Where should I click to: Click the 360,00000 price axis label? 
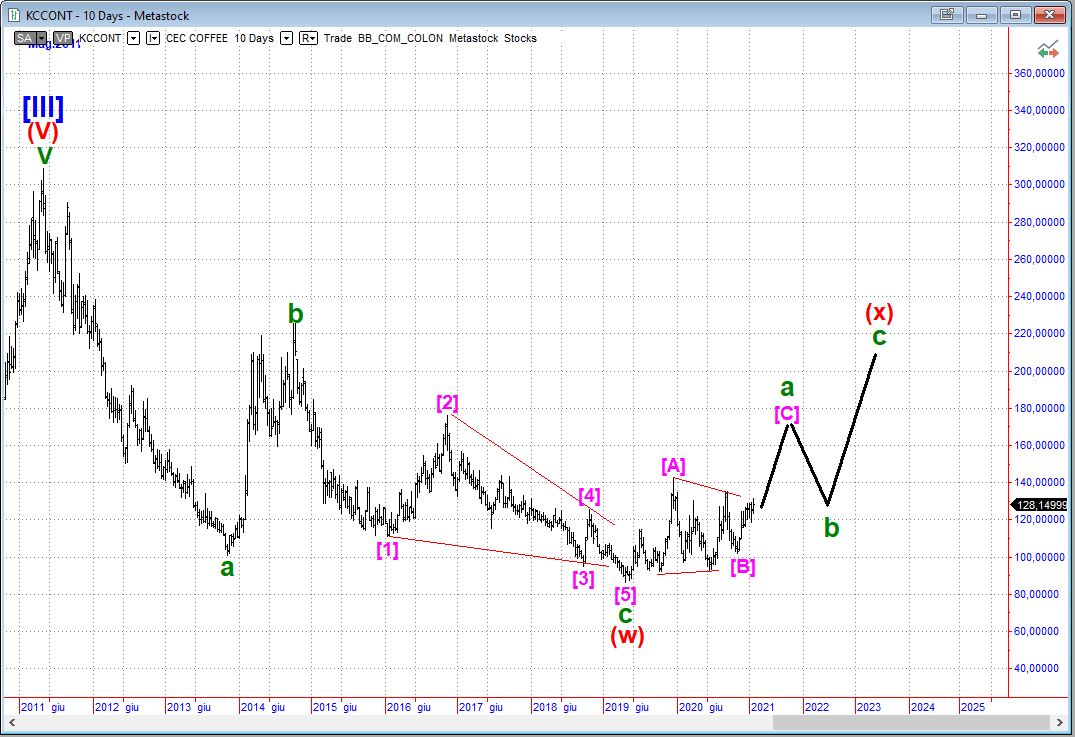pyautogui.click(x=1039, y=73)
